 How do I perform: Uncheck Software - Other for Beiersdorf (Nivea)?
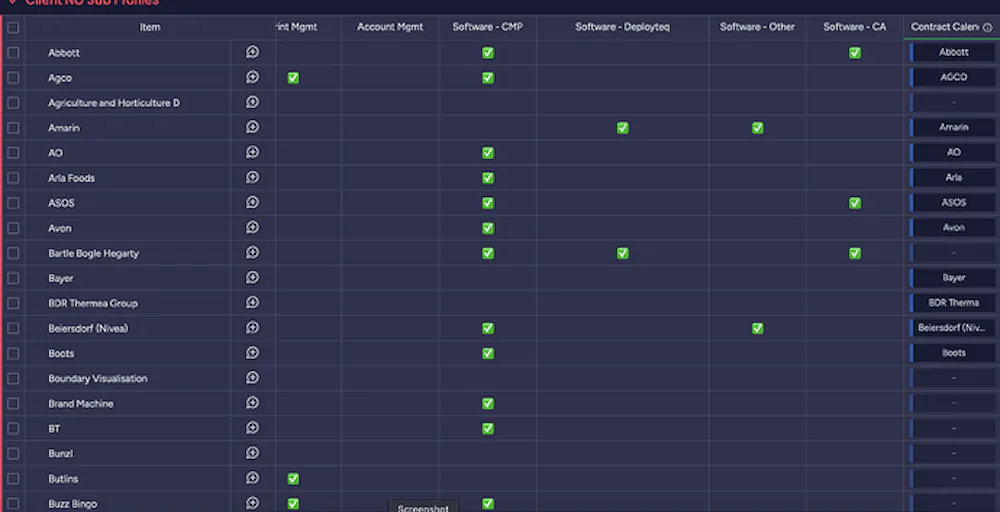click(757, 328)
